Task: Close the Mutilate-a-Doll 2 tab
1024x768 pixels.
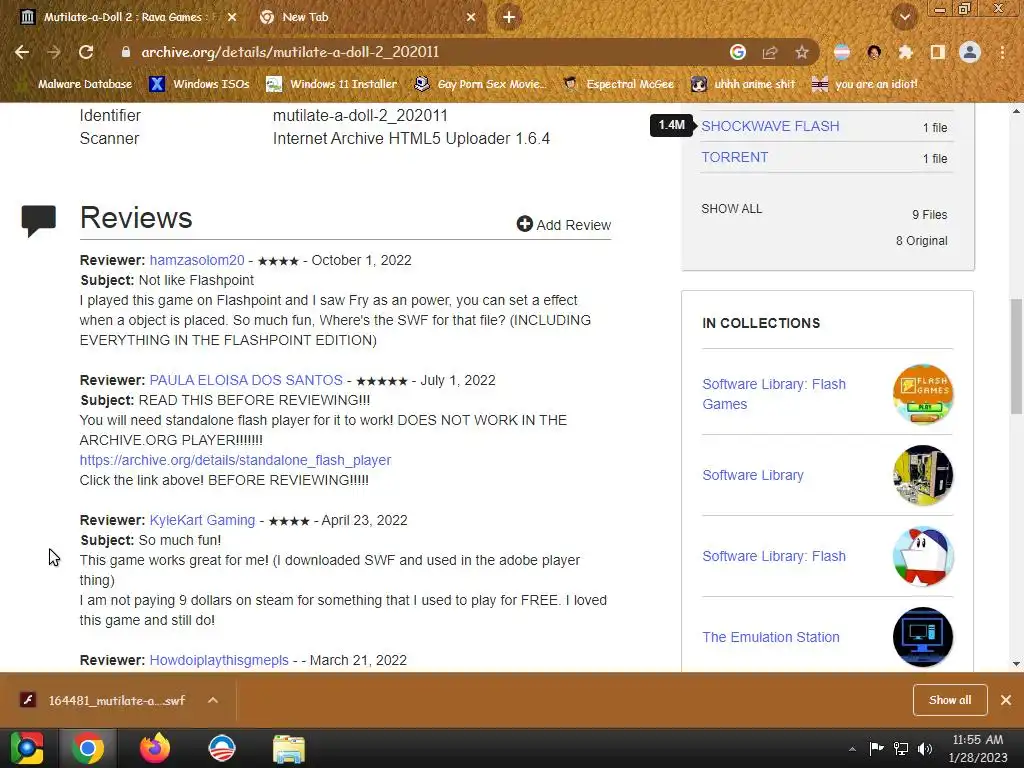Action: 232,17
